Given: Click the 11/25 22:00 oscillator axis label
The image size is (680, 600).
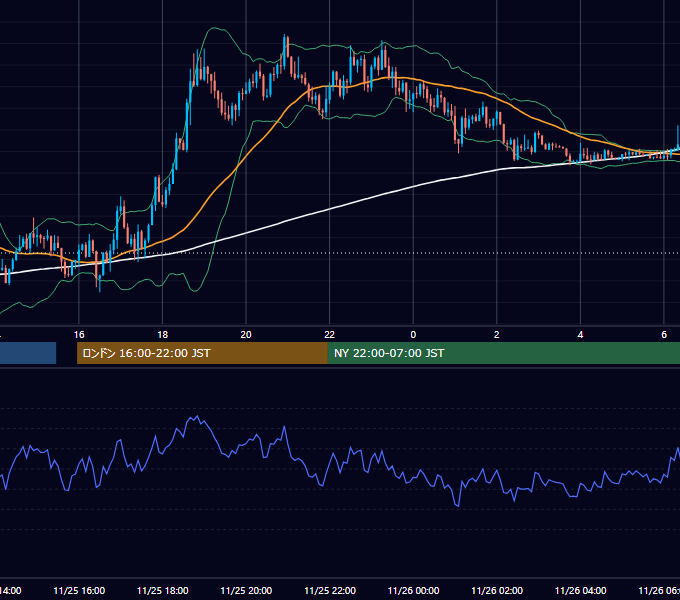Looking at the screenshot, I should click(330, 591).
